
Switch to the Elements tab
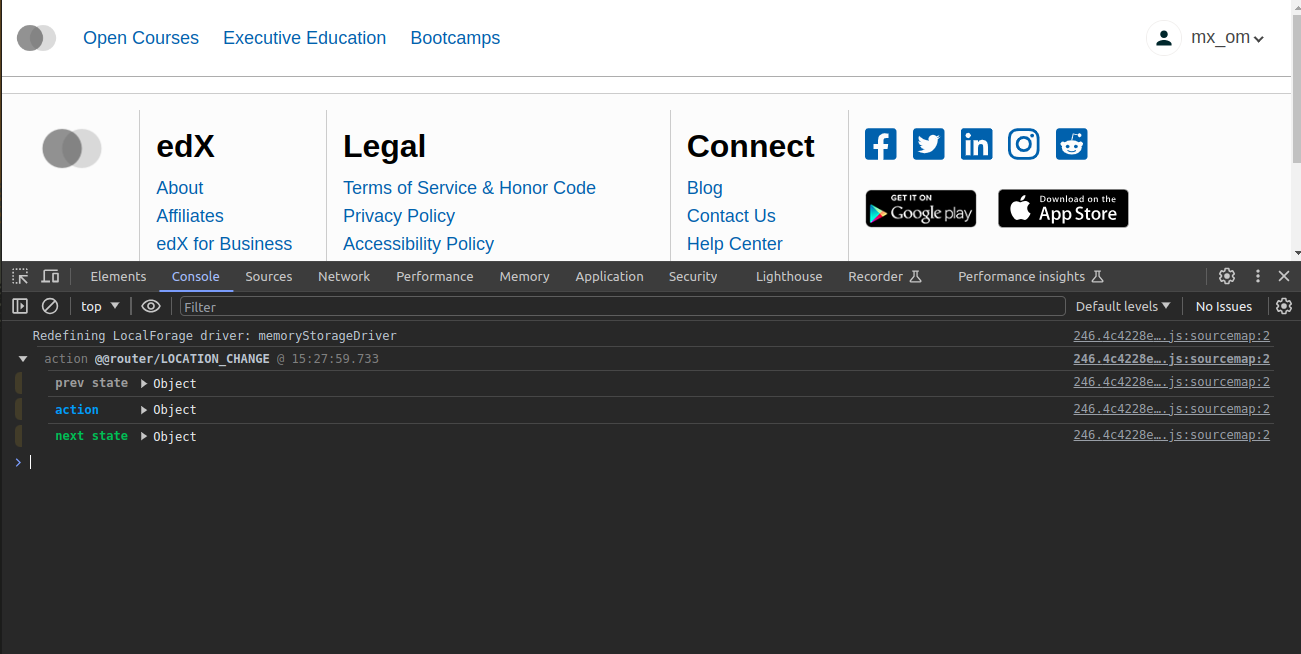(x=118, y=276)
